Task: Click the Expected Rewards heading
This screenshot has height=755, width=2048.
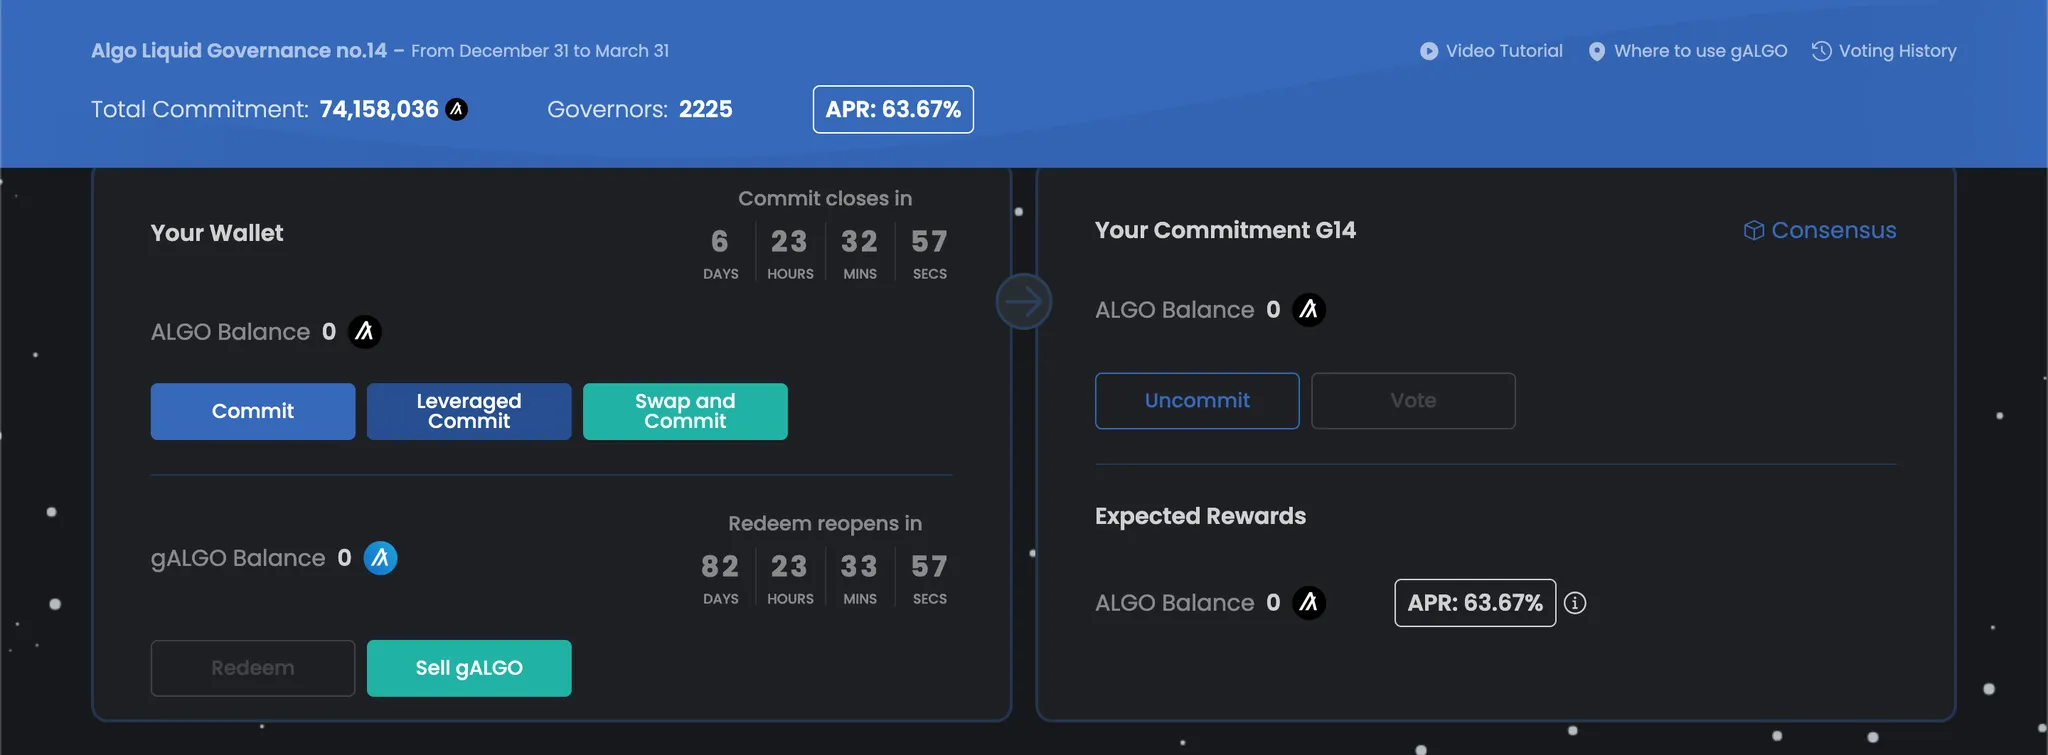Action: pos(1200,516)
